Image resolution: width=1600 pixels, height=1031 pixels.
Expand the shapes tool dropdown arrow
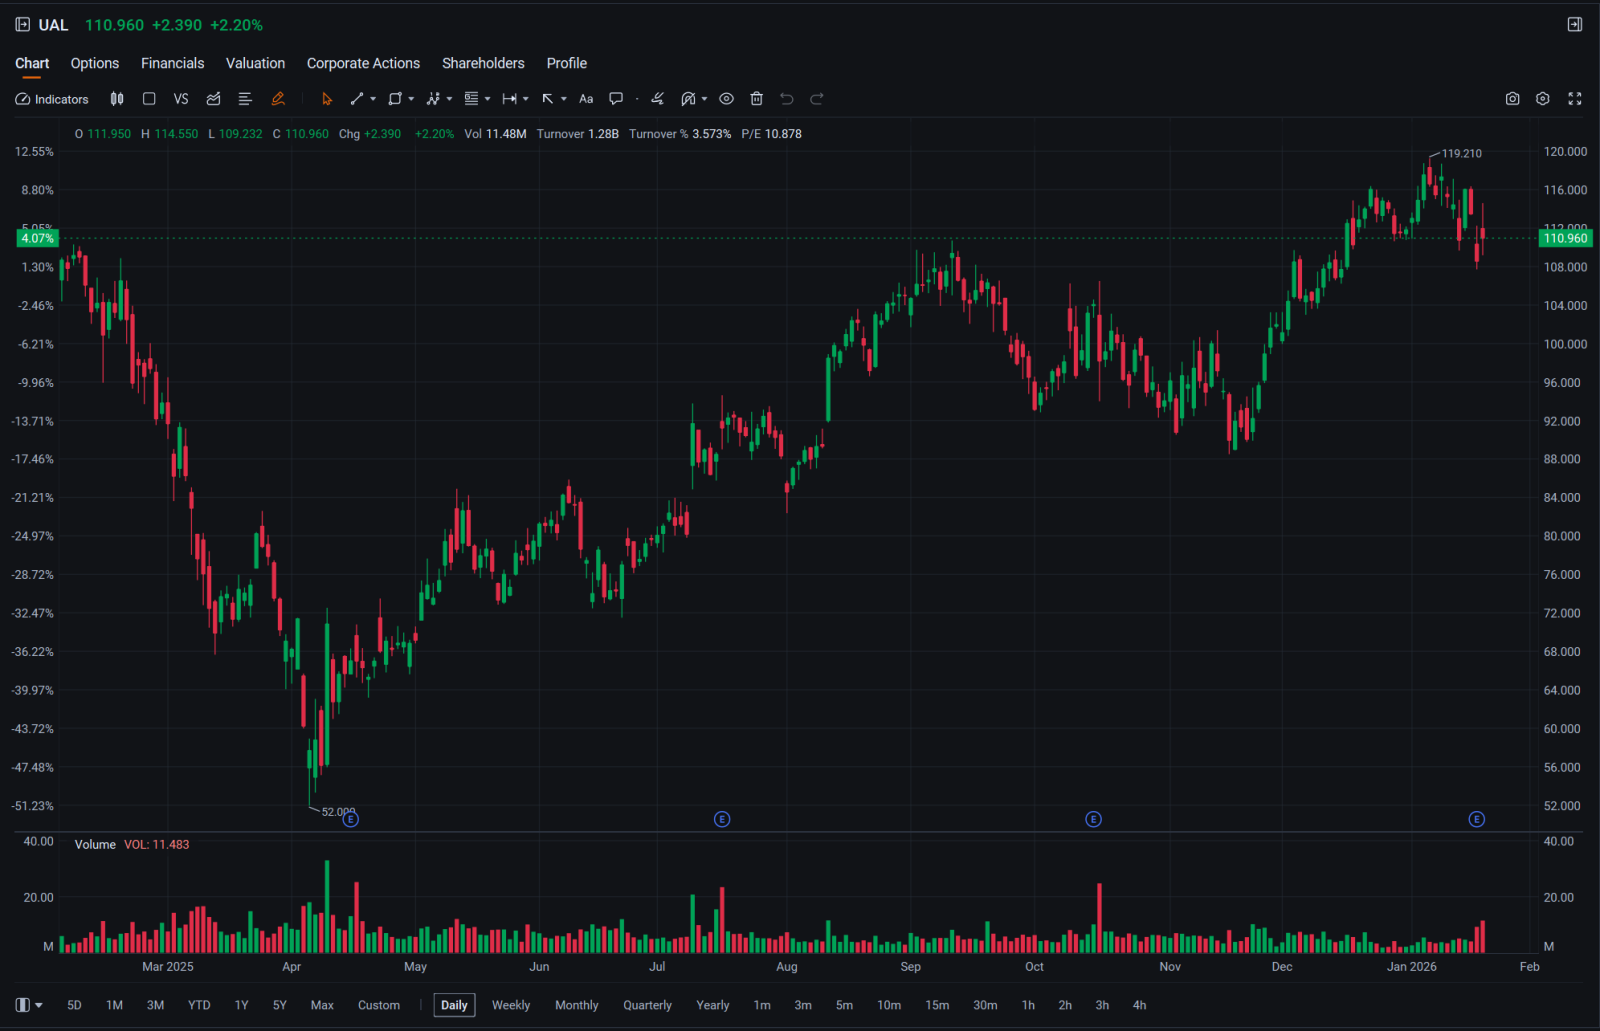pyautogui.click(x=411, y=99)
